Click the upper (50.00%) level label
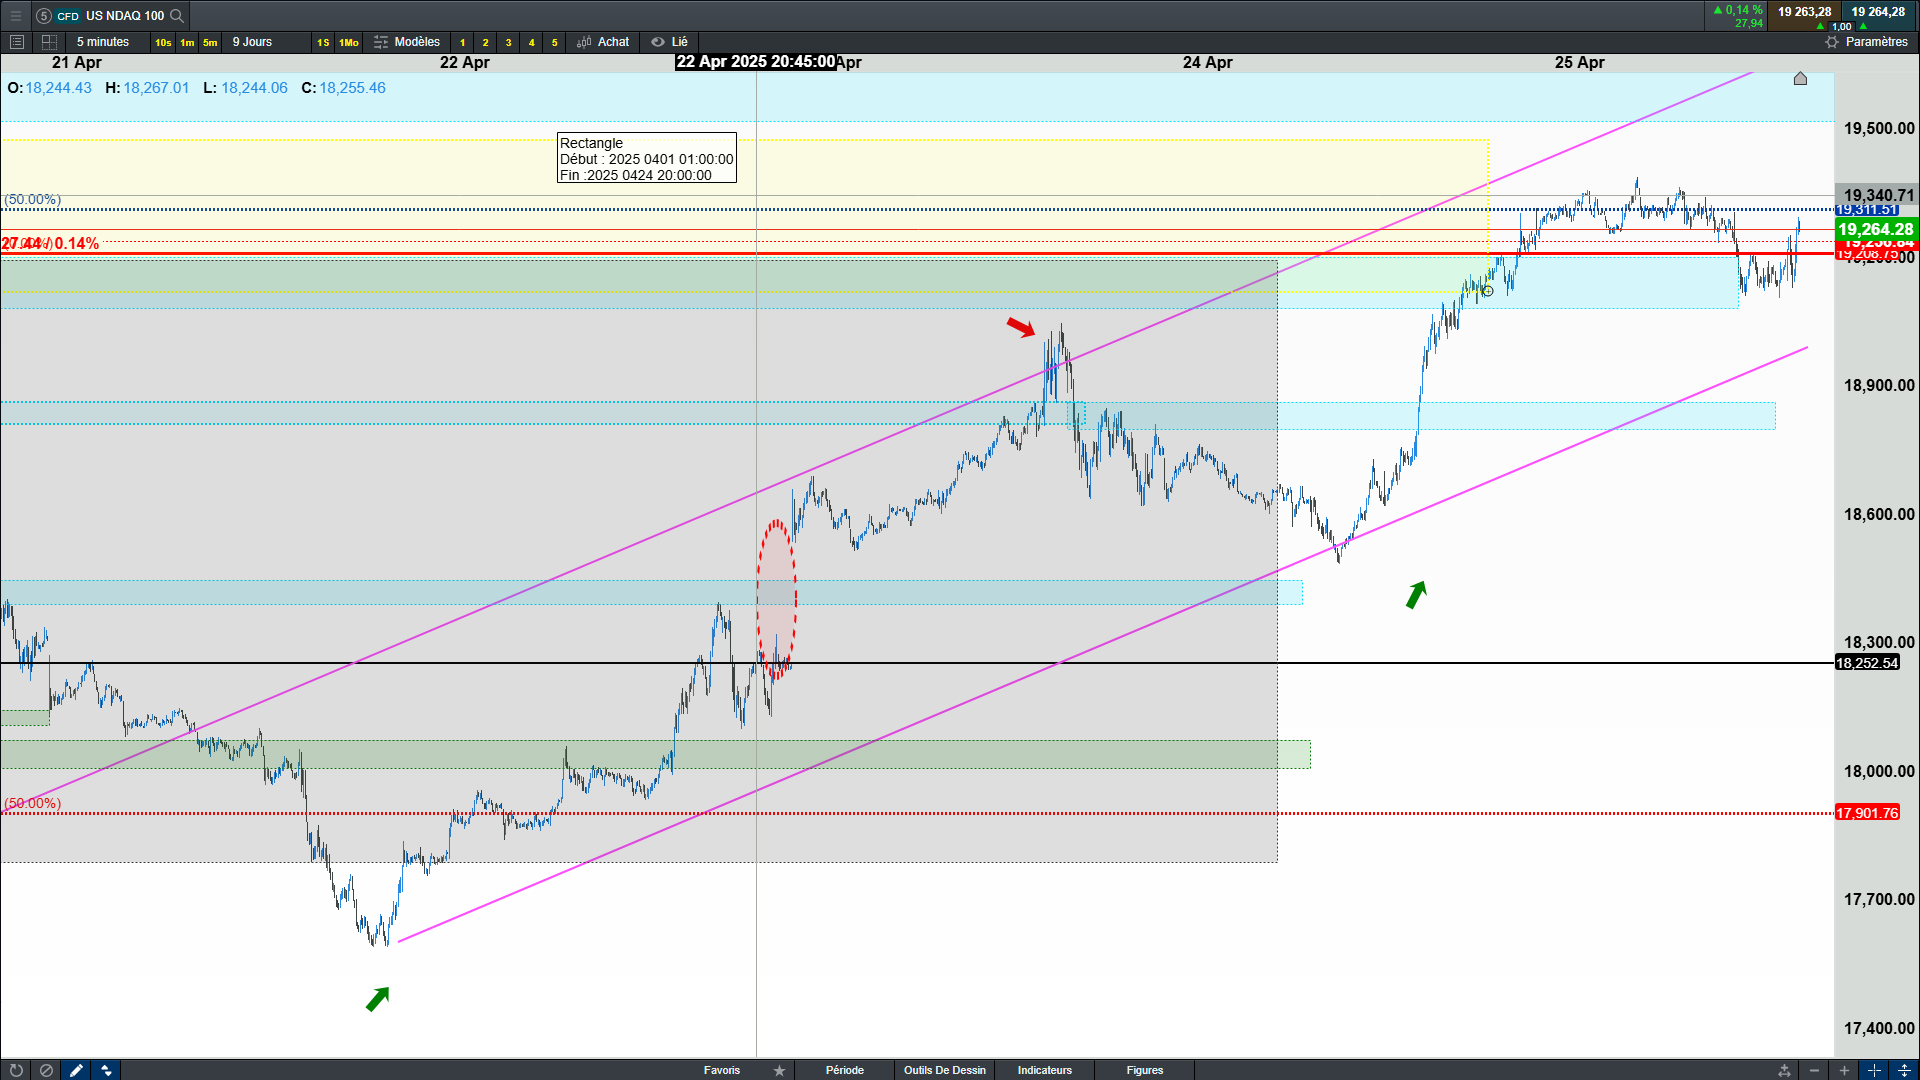 click(x=32, y=199)
